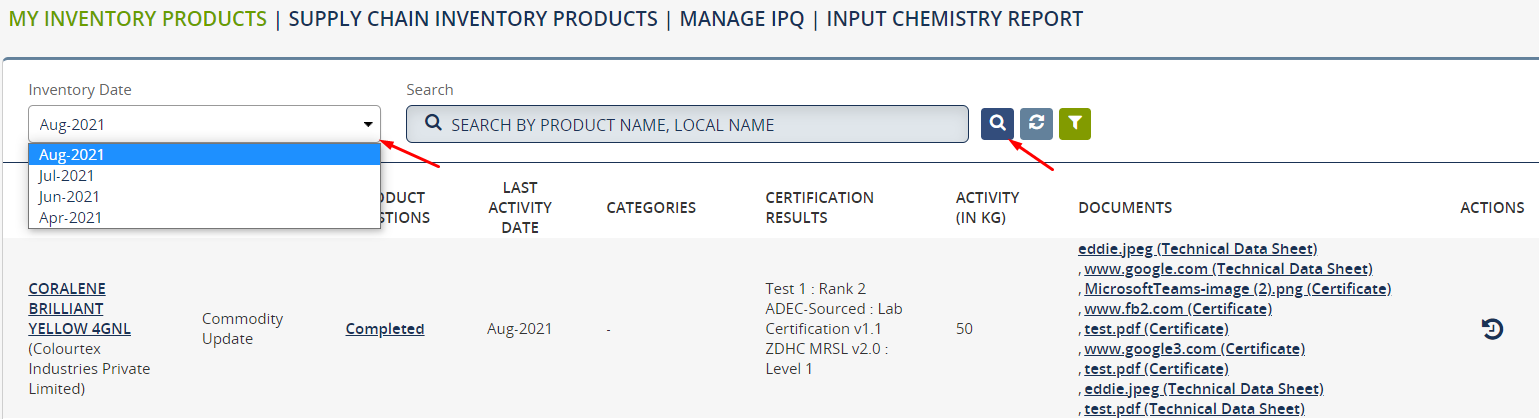Click the product name search field
This screenshot has width=1539, height=419.
(687, 124)
